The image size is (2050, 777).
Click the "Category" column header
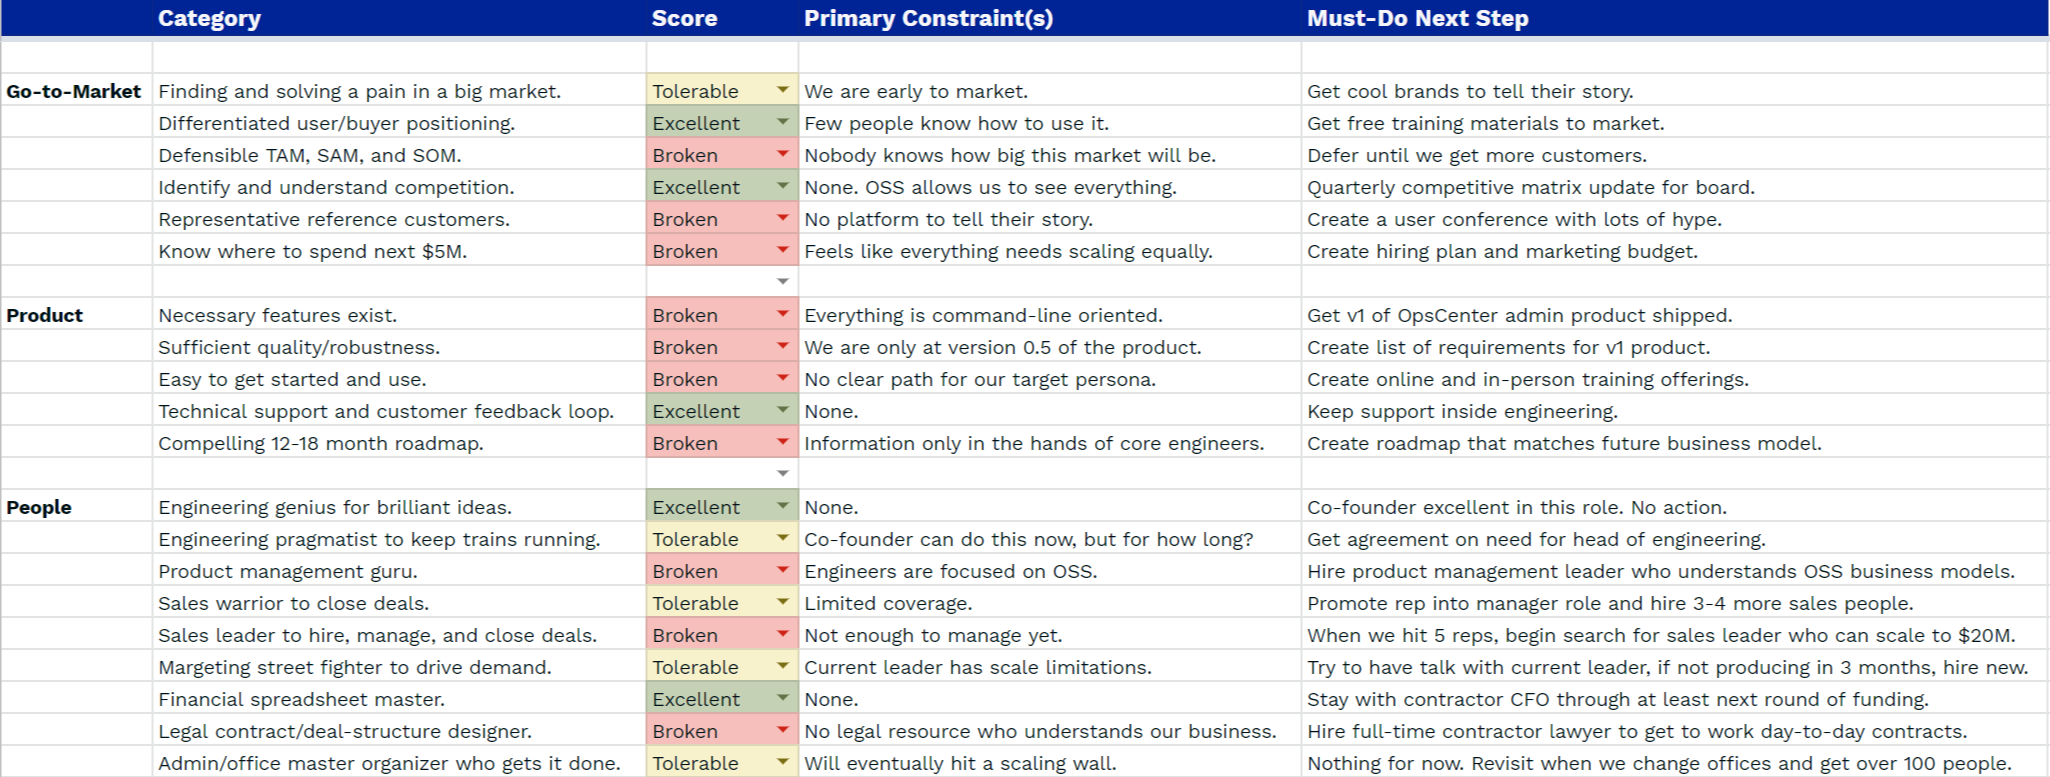pos(210,18)
